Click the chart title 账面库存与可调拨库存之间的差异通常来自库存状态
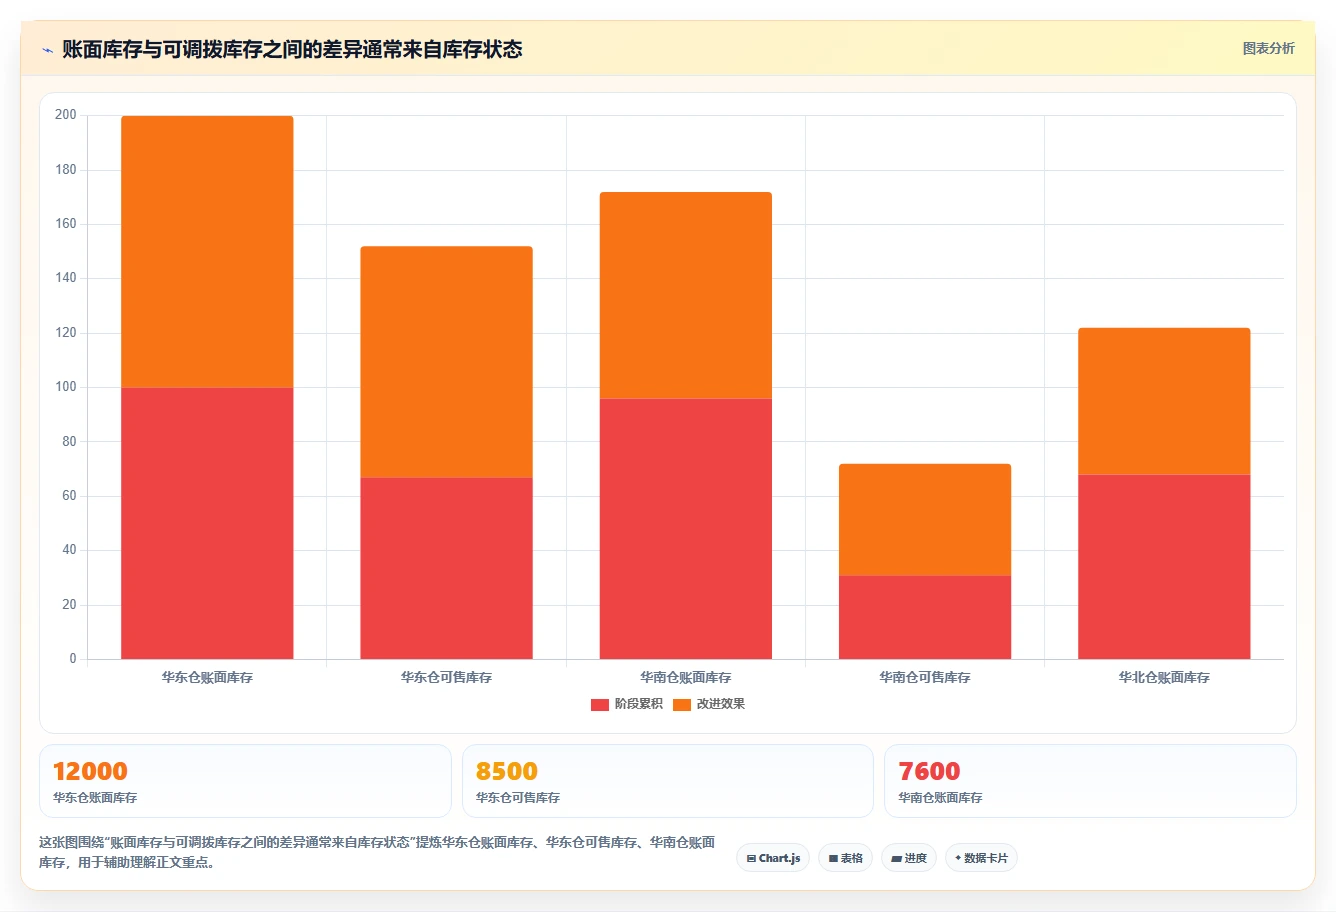Viewport: 1336px width, 912px height. click(292, 49)
